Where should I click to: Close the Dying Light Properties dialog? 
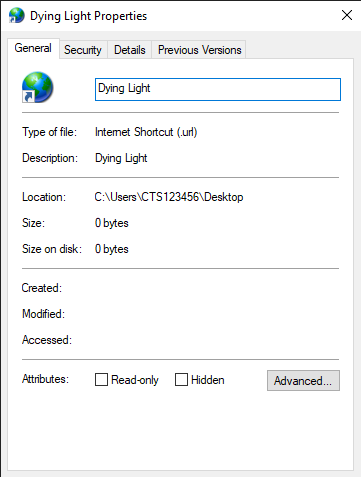[x=347, y=15]
